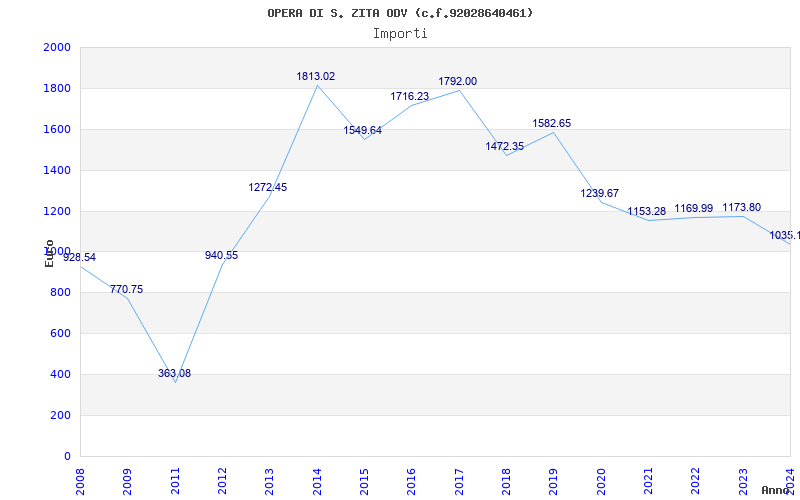This screenshot has width=800, height=500.
Task: Click the x-axis year 2013
Action: [269, 482]
